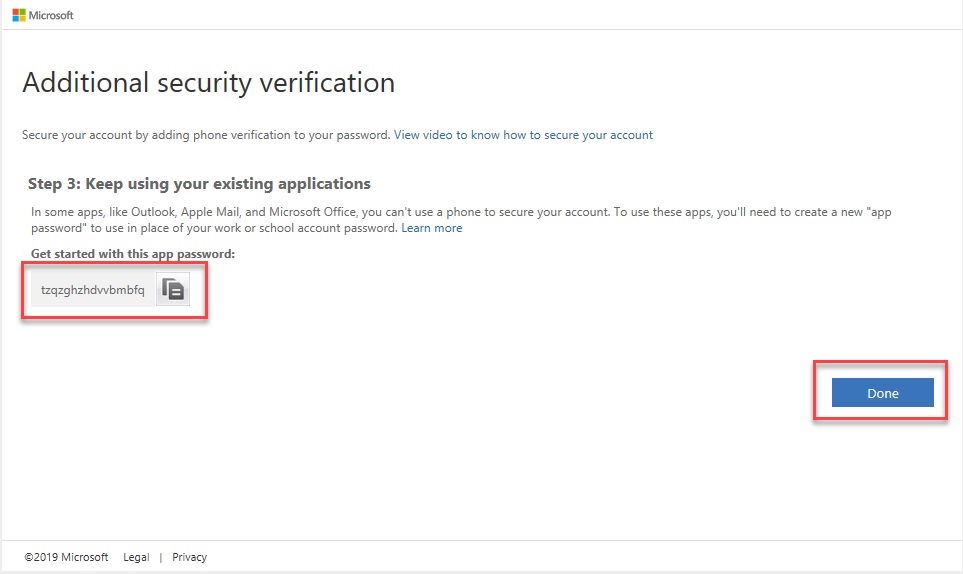Open the View video to secure account link
The image size is (963, 574).
pos(523,135)
